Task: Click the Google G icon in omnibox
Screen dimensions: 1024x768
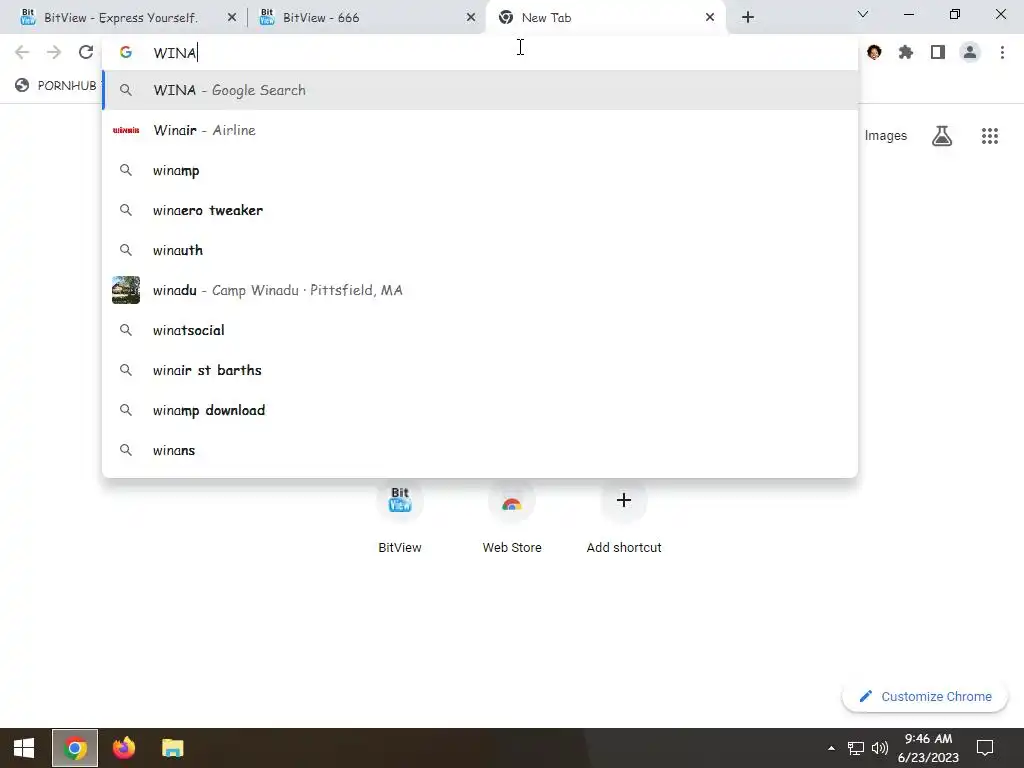Action: [x=126, y=52]
